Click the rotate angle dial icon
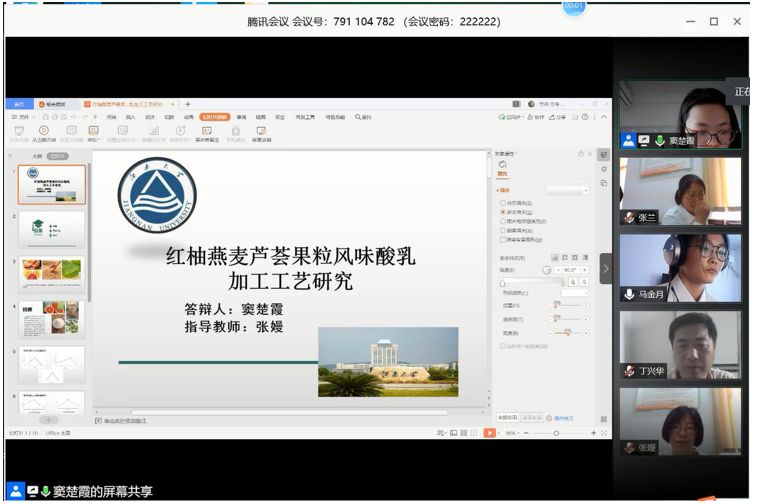The image size is (757, 503). click(x=546, y=269)
